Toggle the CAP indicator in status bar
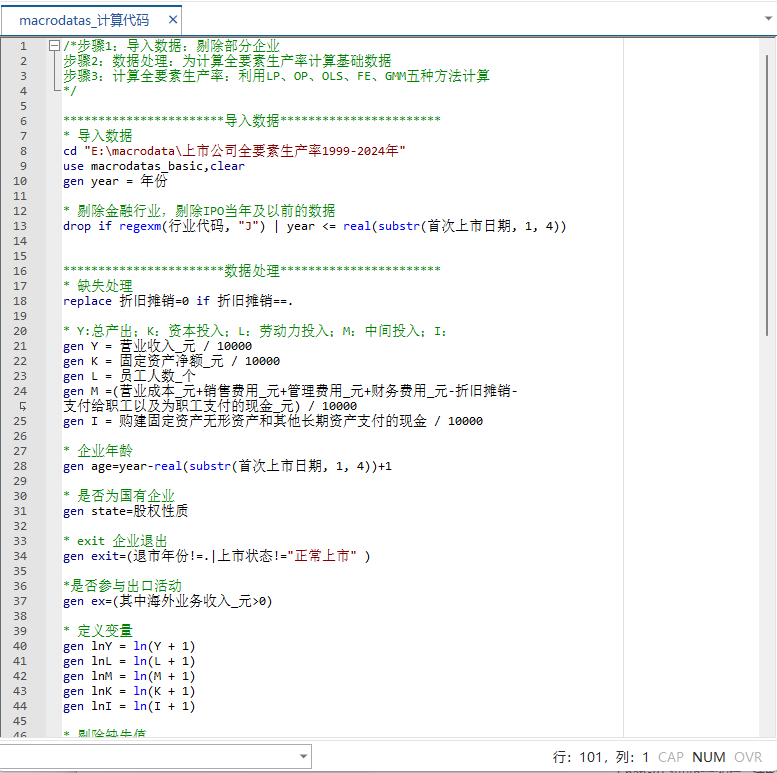This screenshot has width=777, height=773. (x=671, y=757)
